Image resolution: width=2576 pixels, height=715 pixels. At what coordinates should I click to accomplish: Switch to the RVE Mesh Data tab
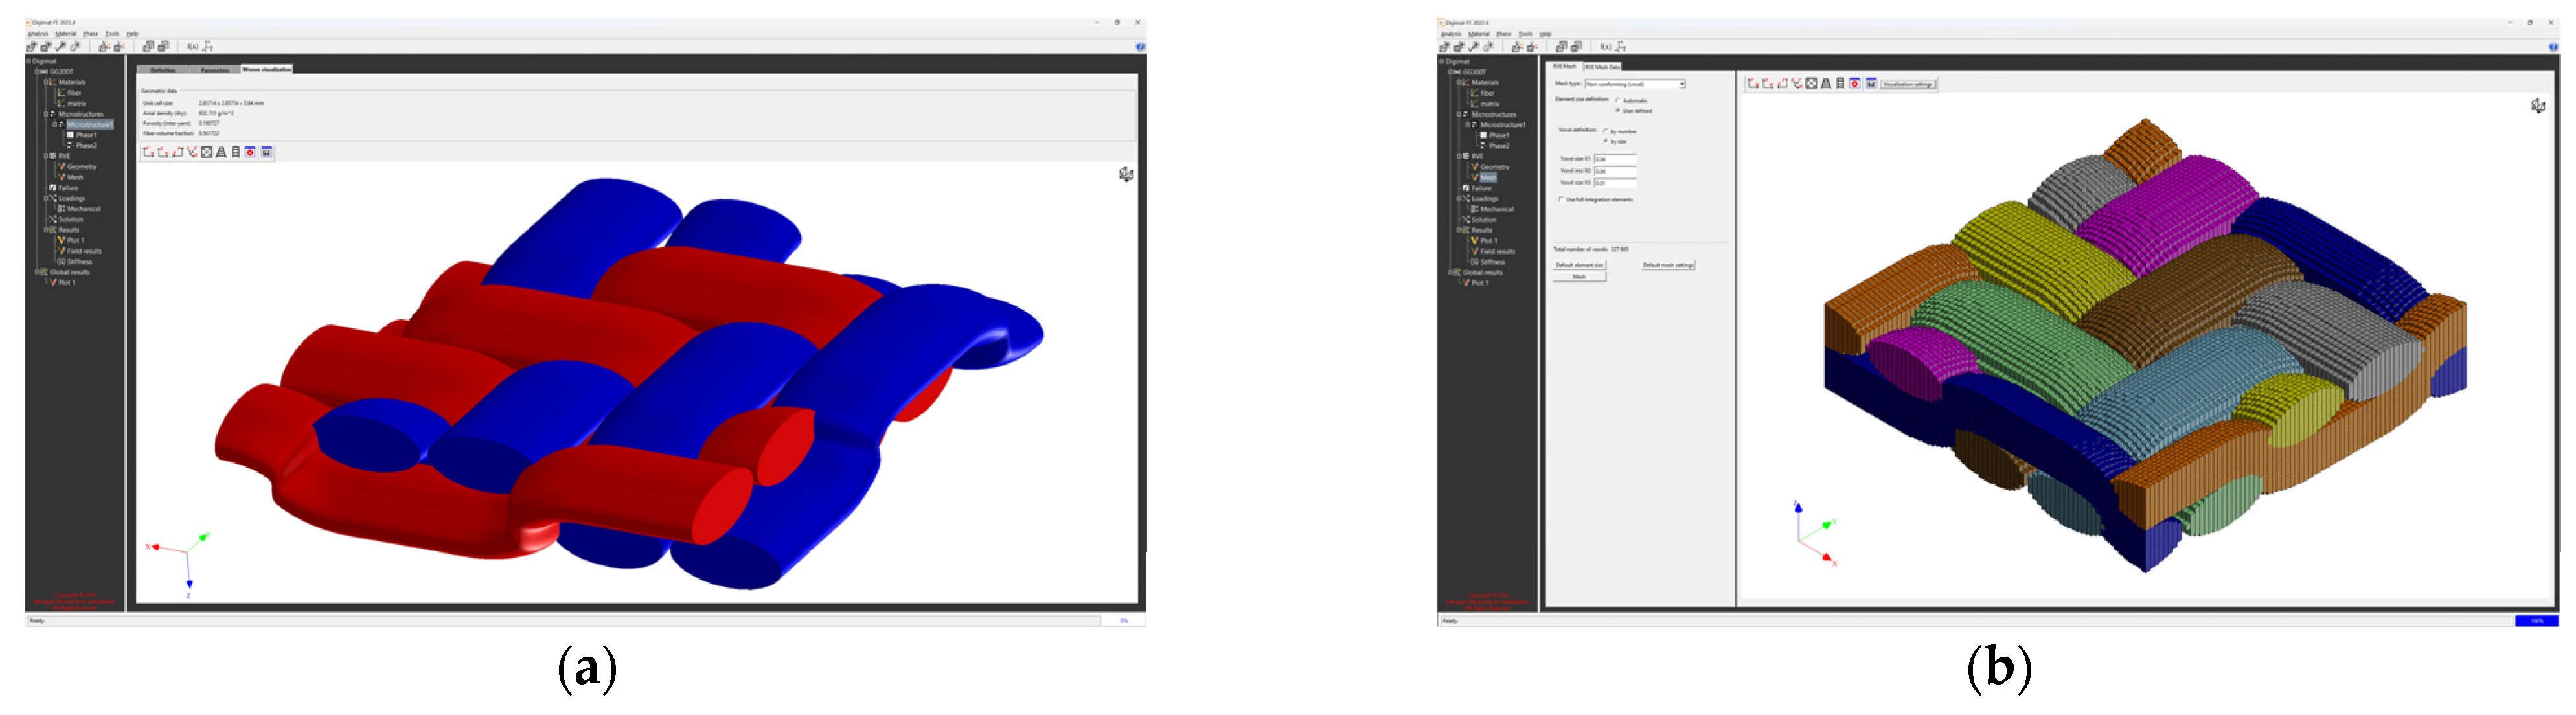point(1602,66)
